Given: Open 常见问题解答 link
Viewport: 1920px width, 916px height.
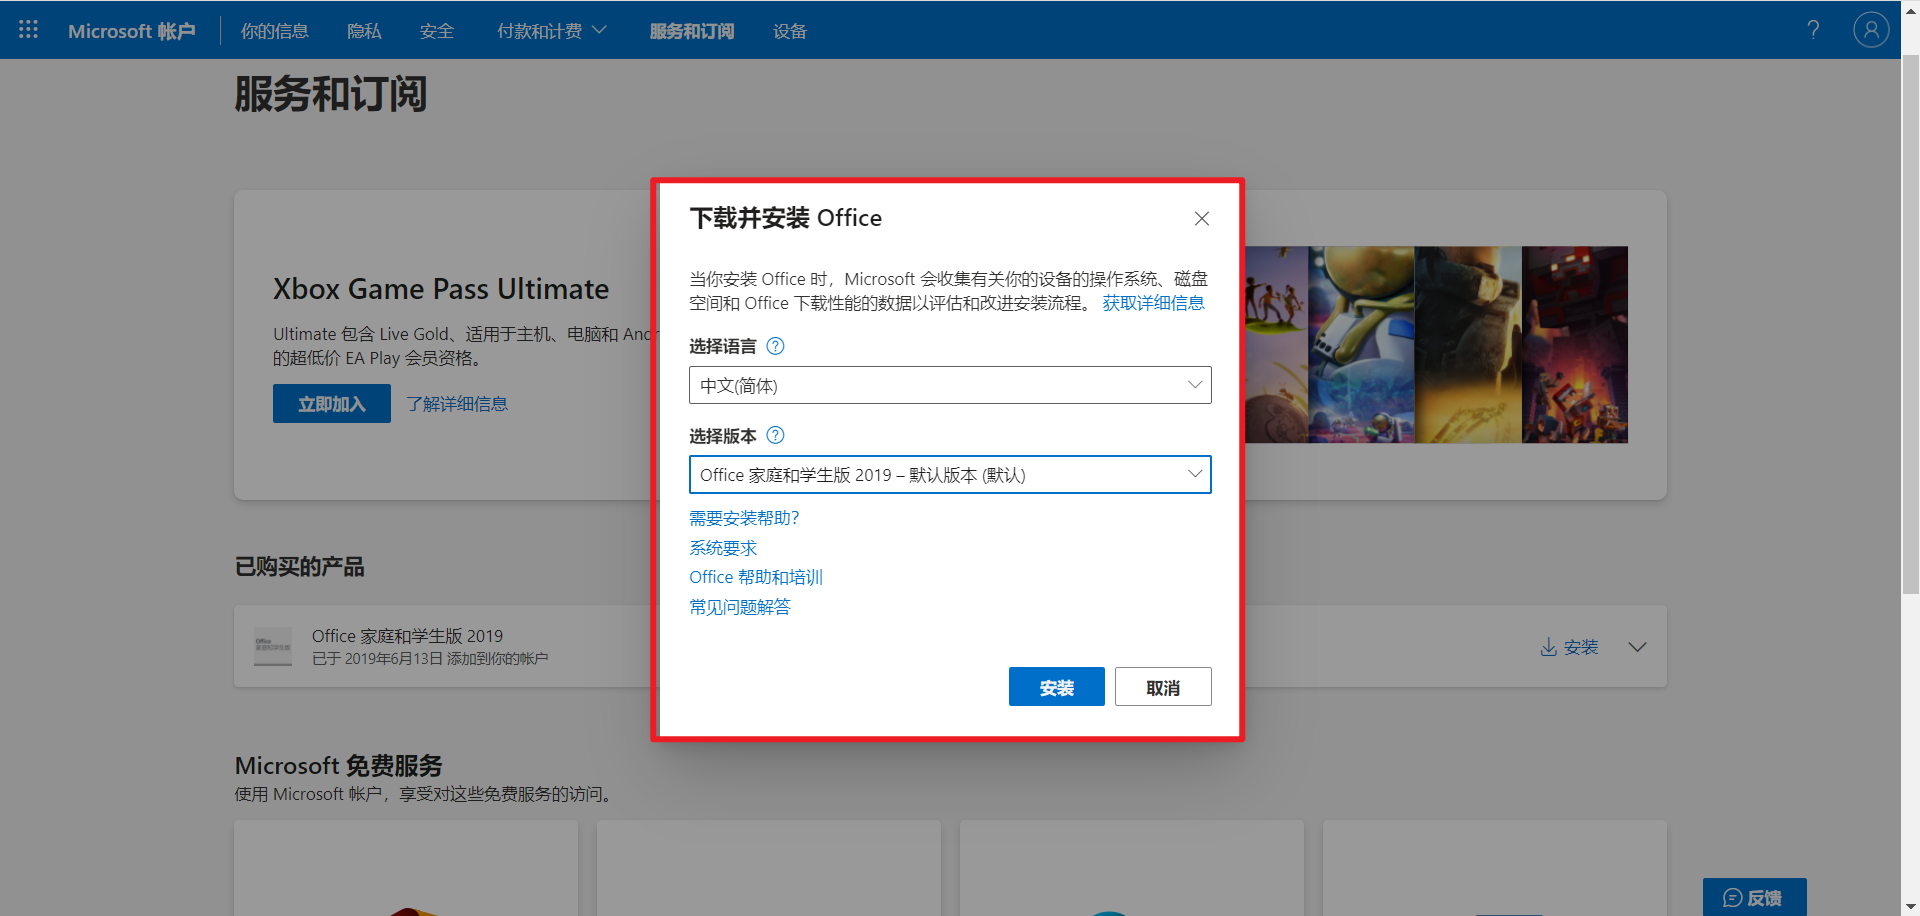Looking at the screenshot, I should [740, 607].
